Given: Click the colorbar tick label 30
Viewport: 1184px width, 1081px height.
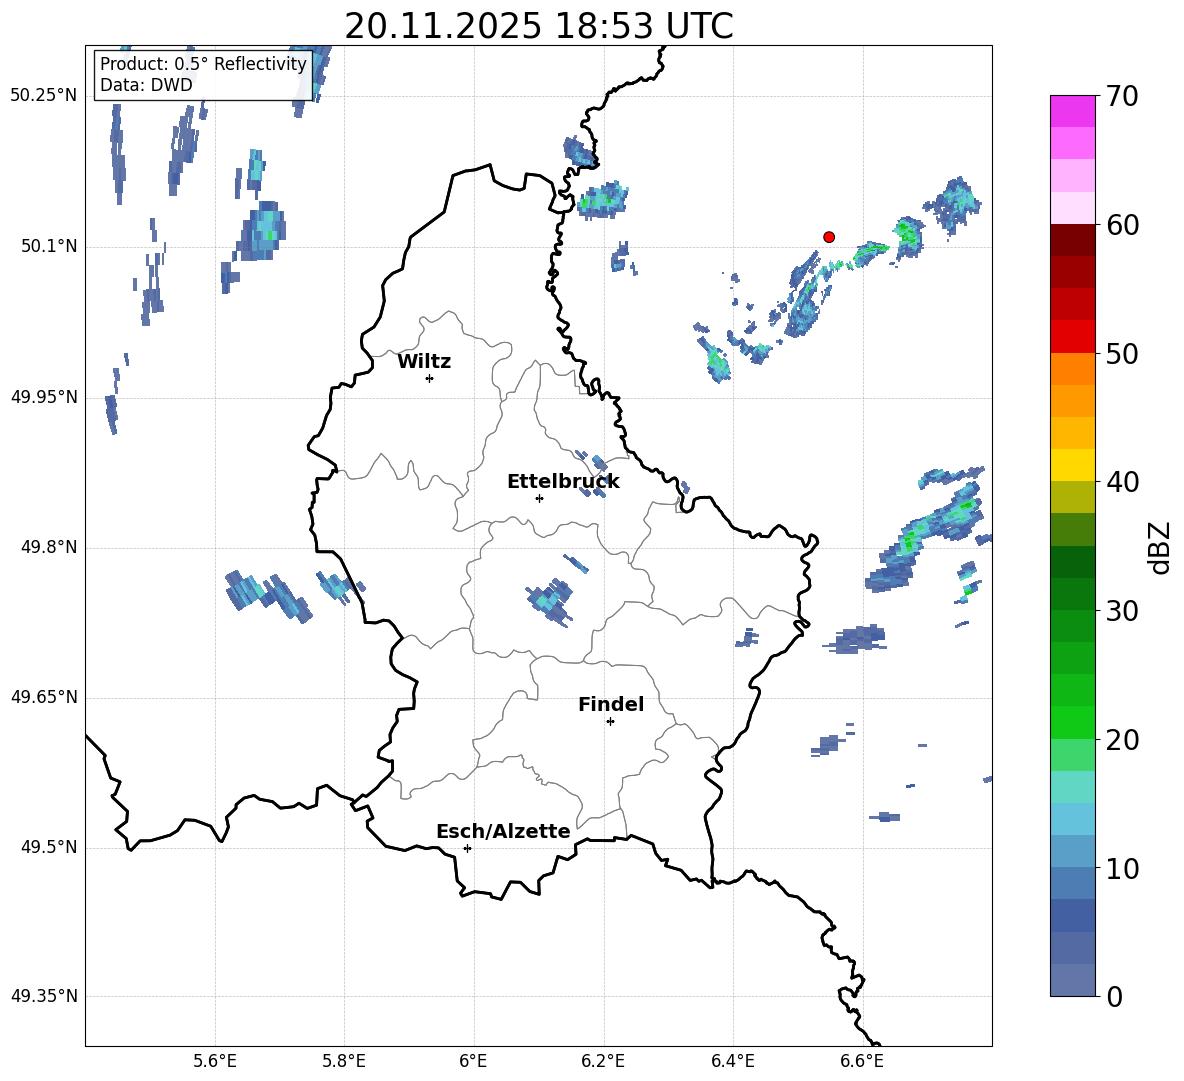Looking at the screenshot, I should (1122, 611).
